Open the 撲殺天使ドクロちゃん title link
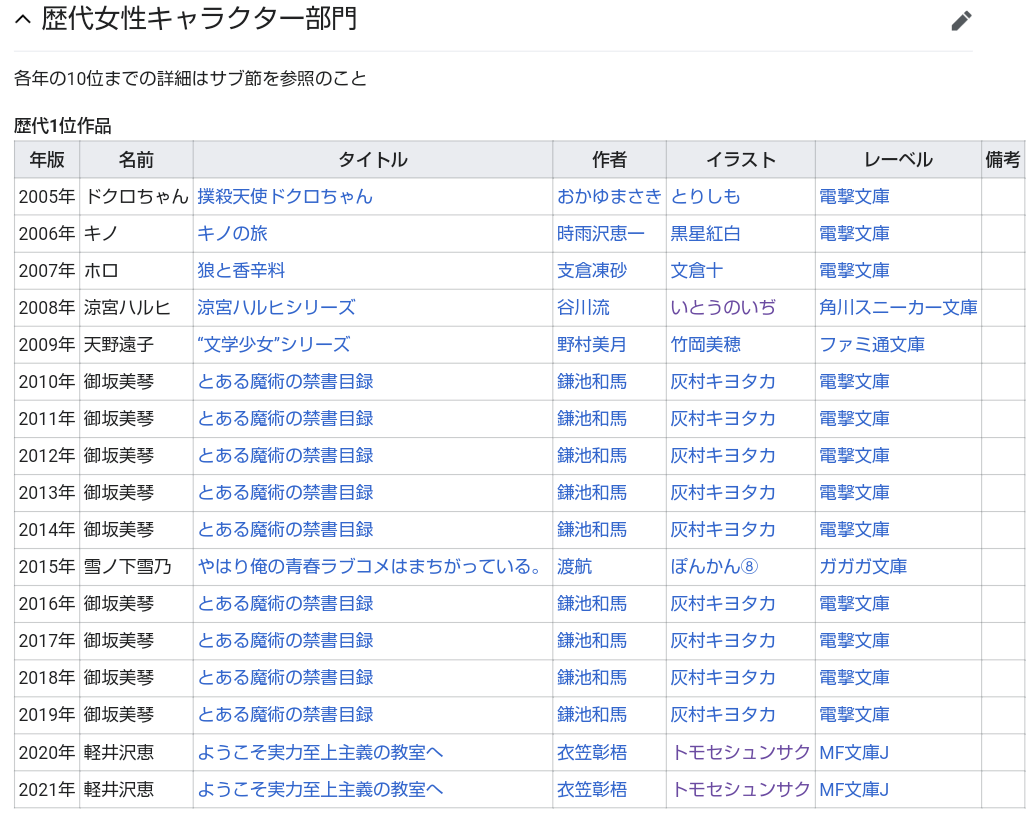1031x822 pixels. (284, 197)
